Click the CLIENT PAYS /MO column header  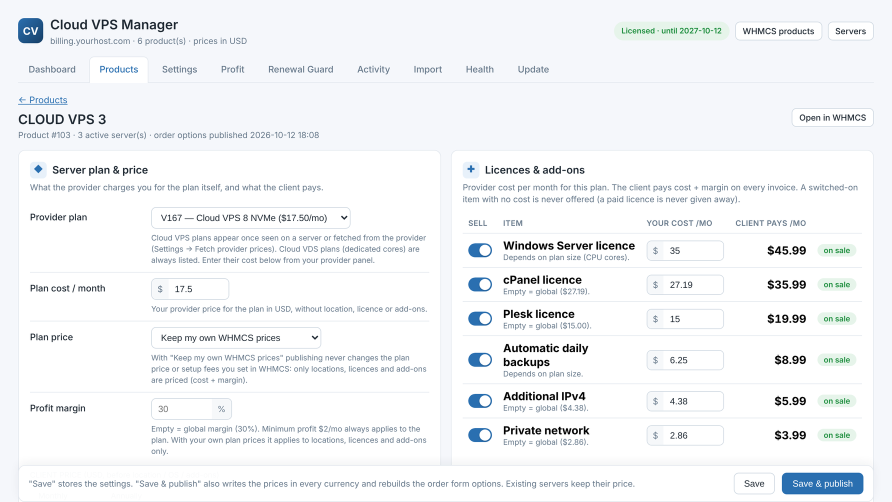coord(770,223)
